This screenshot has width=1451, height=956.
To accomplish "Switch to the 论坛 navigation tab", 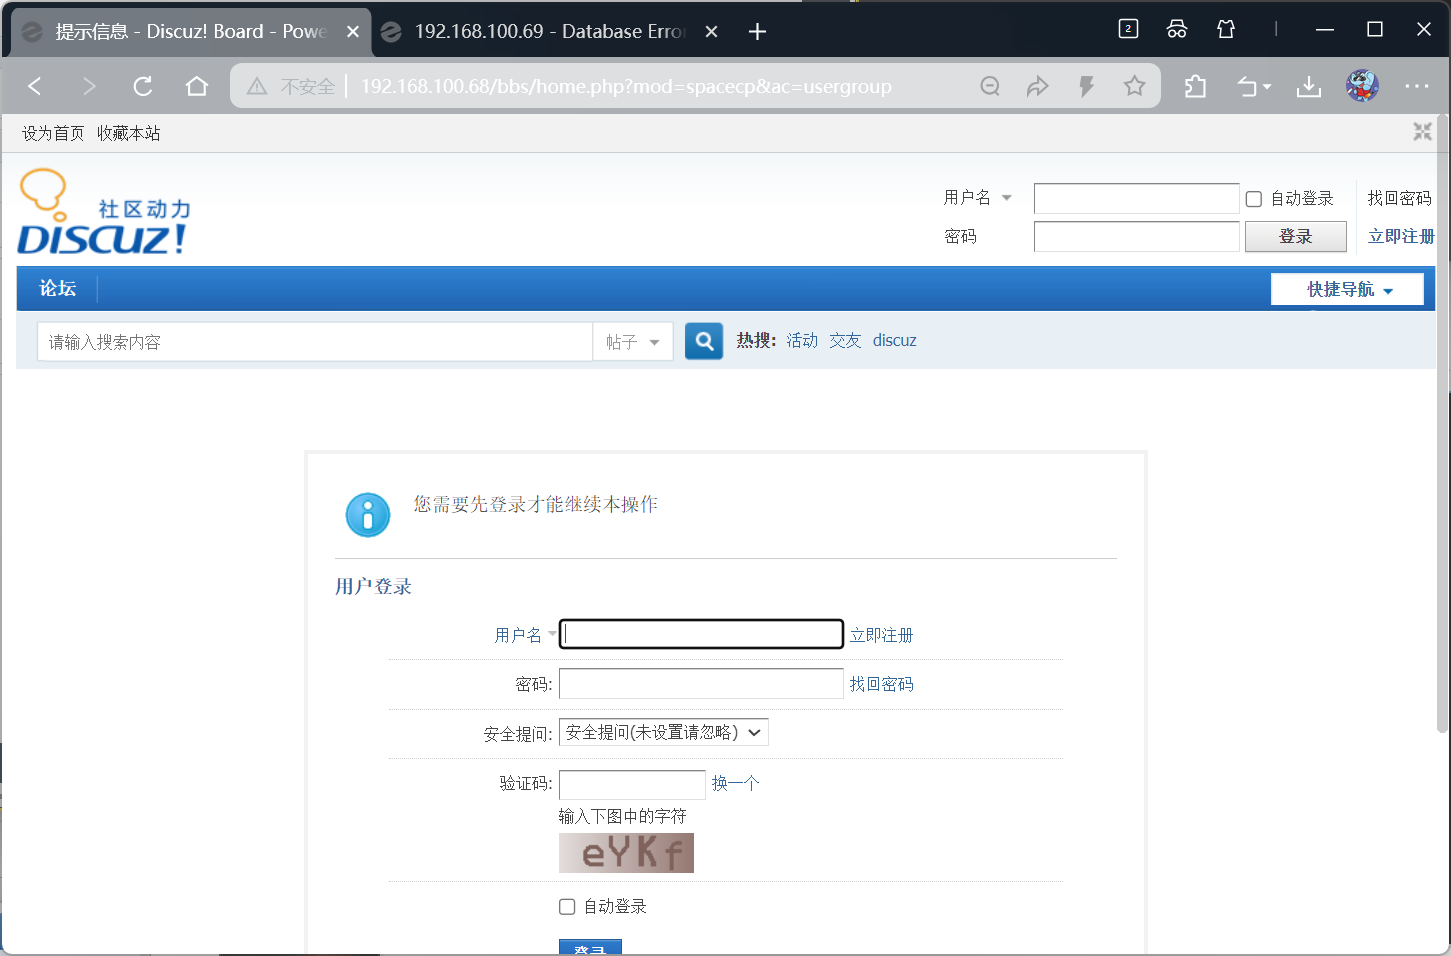I will coord(57,288).
